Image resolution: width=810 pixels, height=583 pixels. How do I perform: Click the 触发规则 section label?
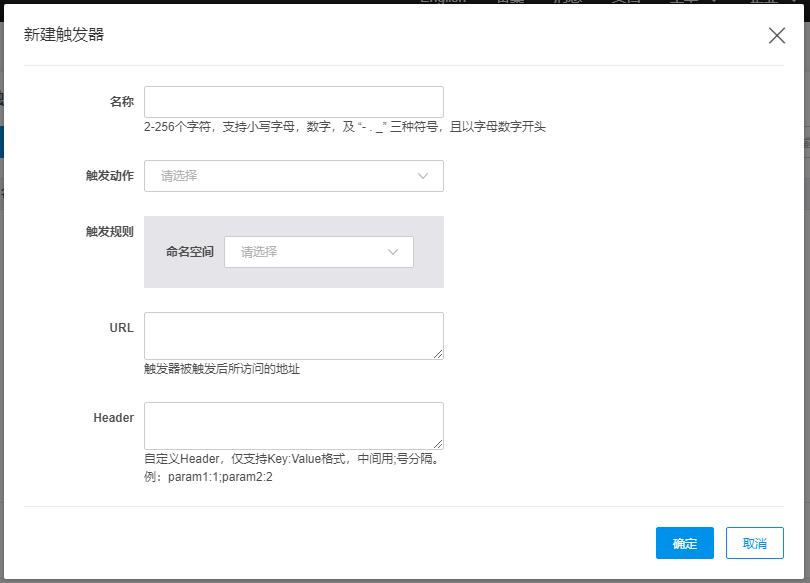(109, 231)
